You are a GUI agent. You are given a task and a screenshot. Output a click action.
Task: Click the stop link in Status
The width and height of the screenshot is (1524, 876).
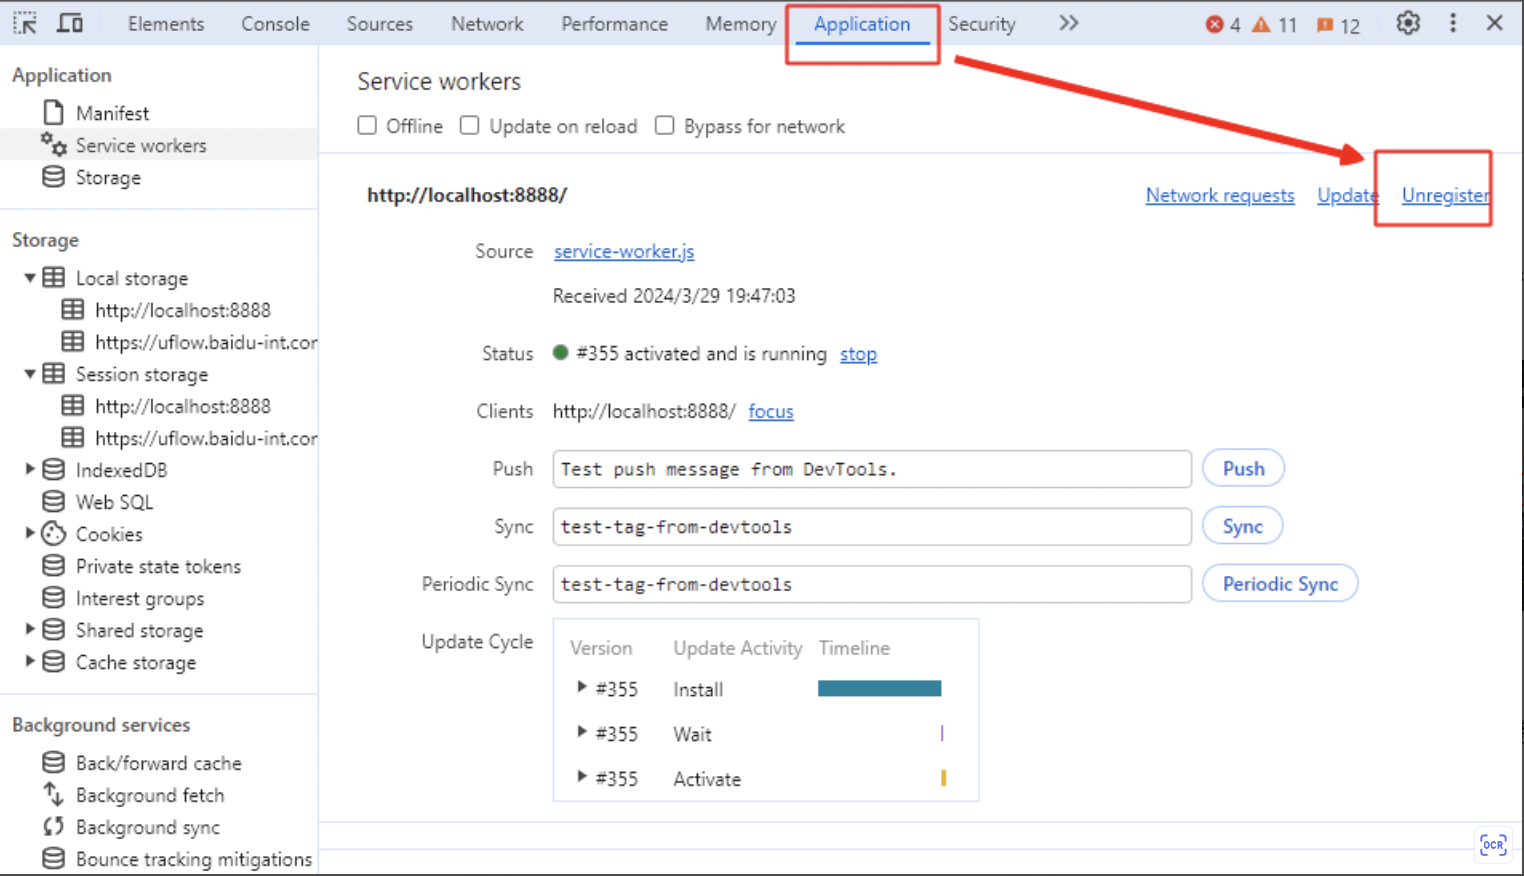pyautogui.click(x=858, y=354)
